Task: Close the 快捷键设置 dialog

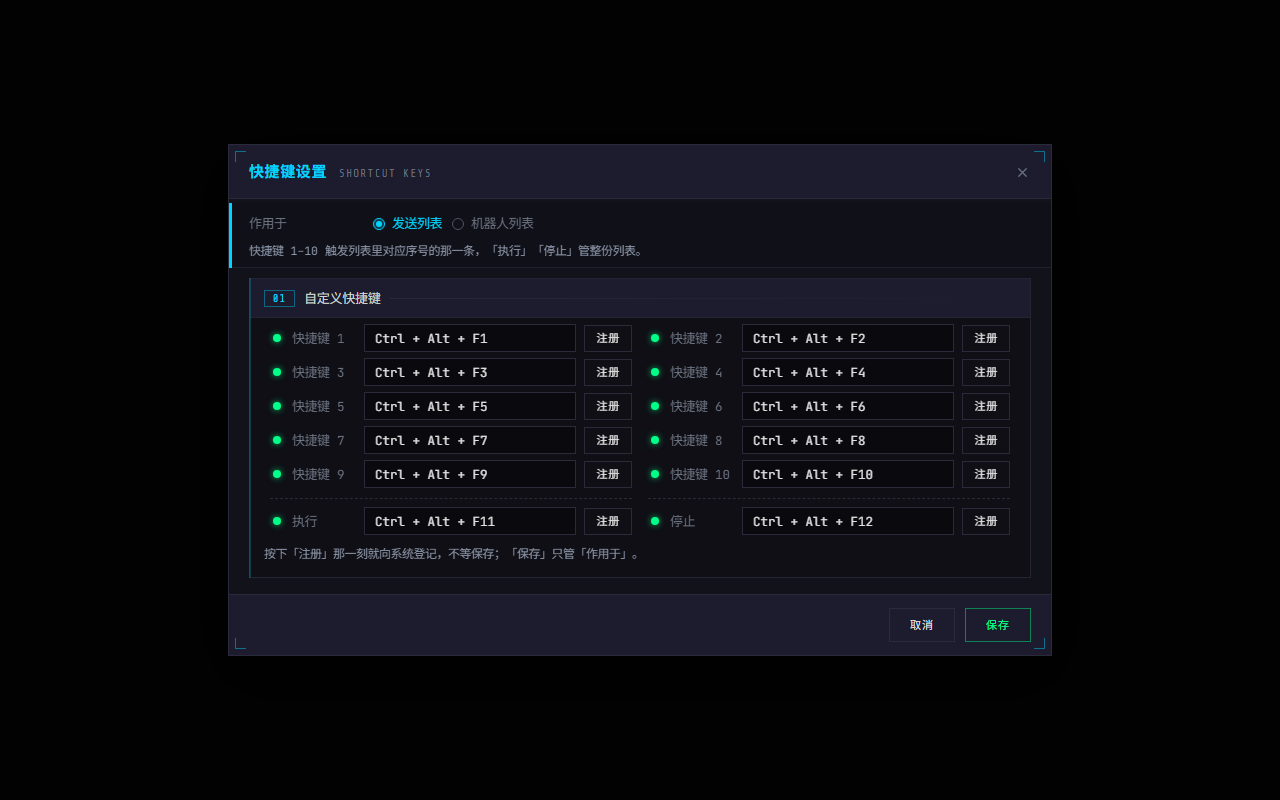Action: click(1022, 172)
